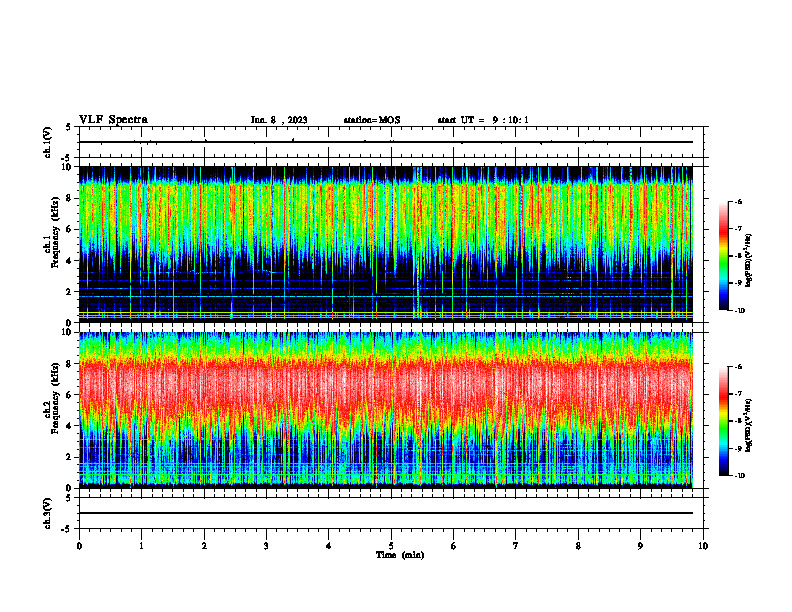Screen dimensions: 792x612
Task: Click the ch.3 voltage waveform trace
Action: 386,513
